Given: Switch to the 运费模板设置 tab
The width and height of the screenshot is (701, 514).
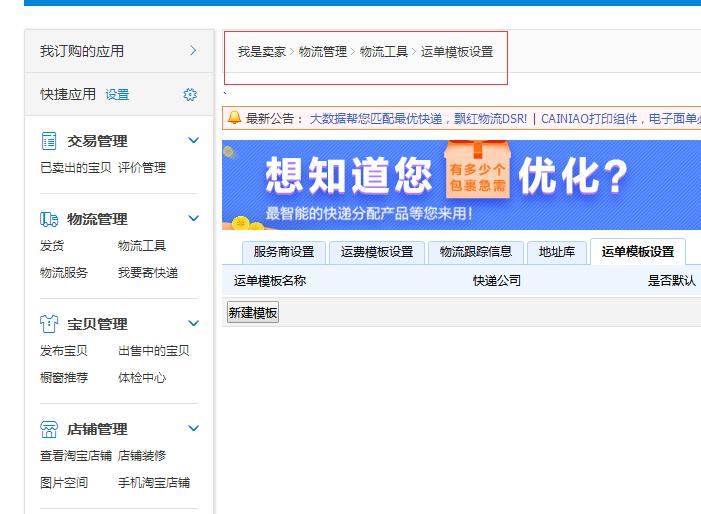Looking at the screenshot, I should [377, 252].
